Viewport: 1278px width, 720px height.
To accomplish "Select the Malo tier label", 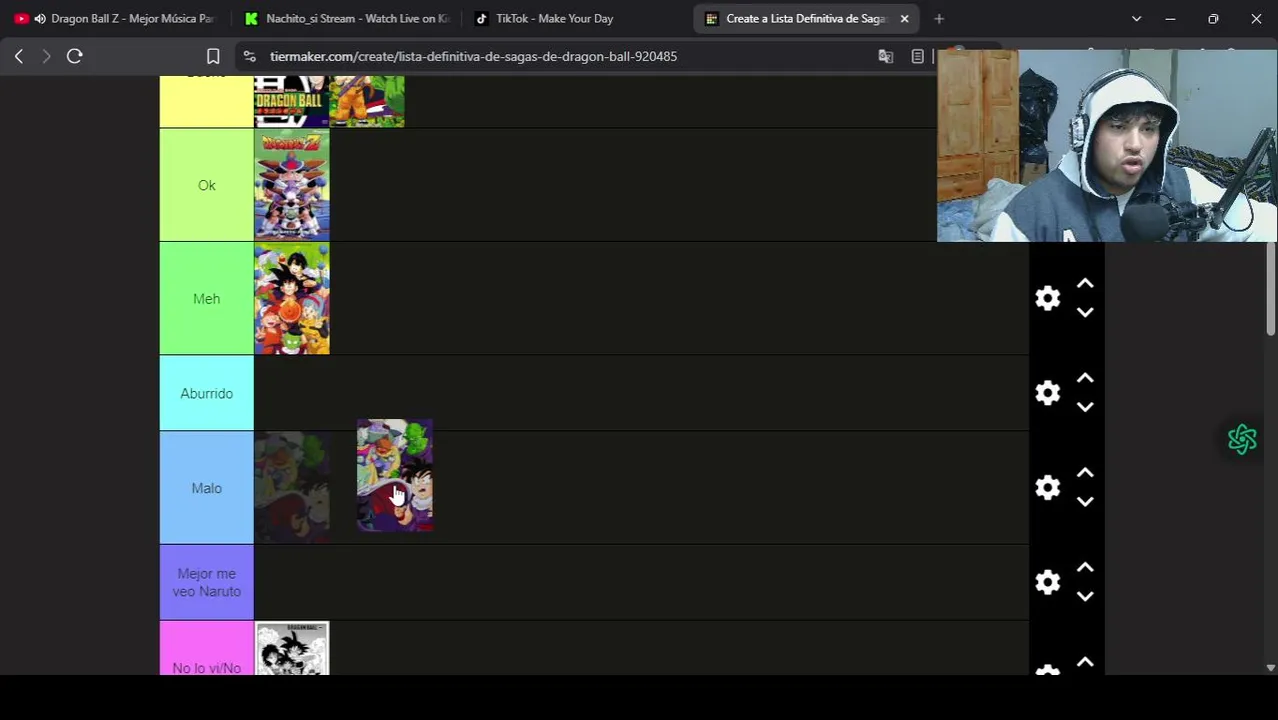I will point(206,488).
